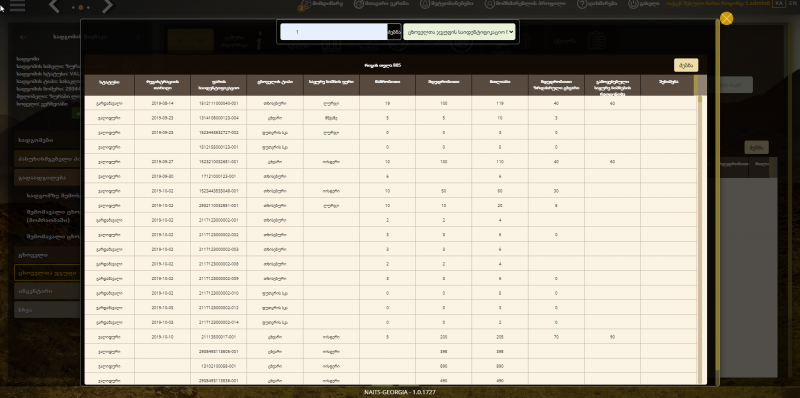Viewport: 800px width, 398px height.
Task: Click the search button beside the input
Action: point(394,32)
